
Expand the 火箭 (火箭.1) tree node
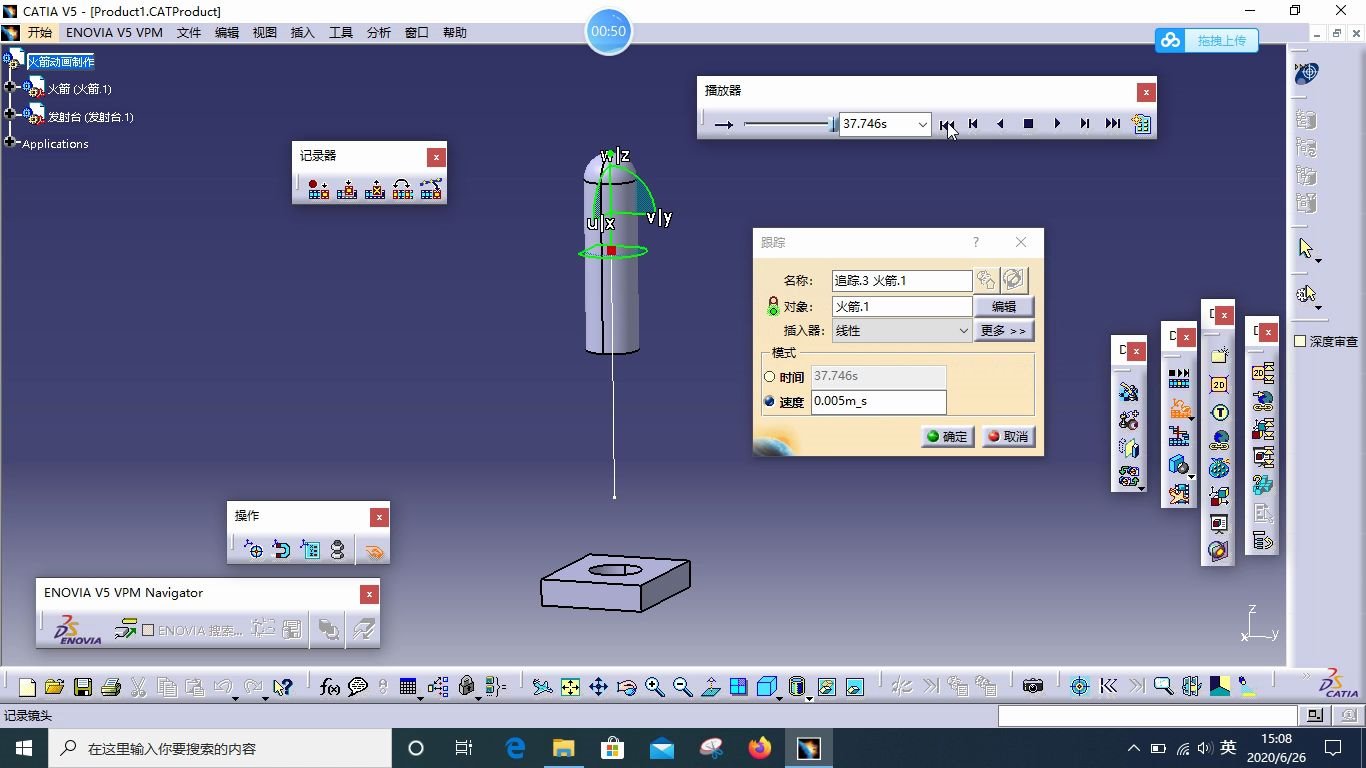click(11, 88)
